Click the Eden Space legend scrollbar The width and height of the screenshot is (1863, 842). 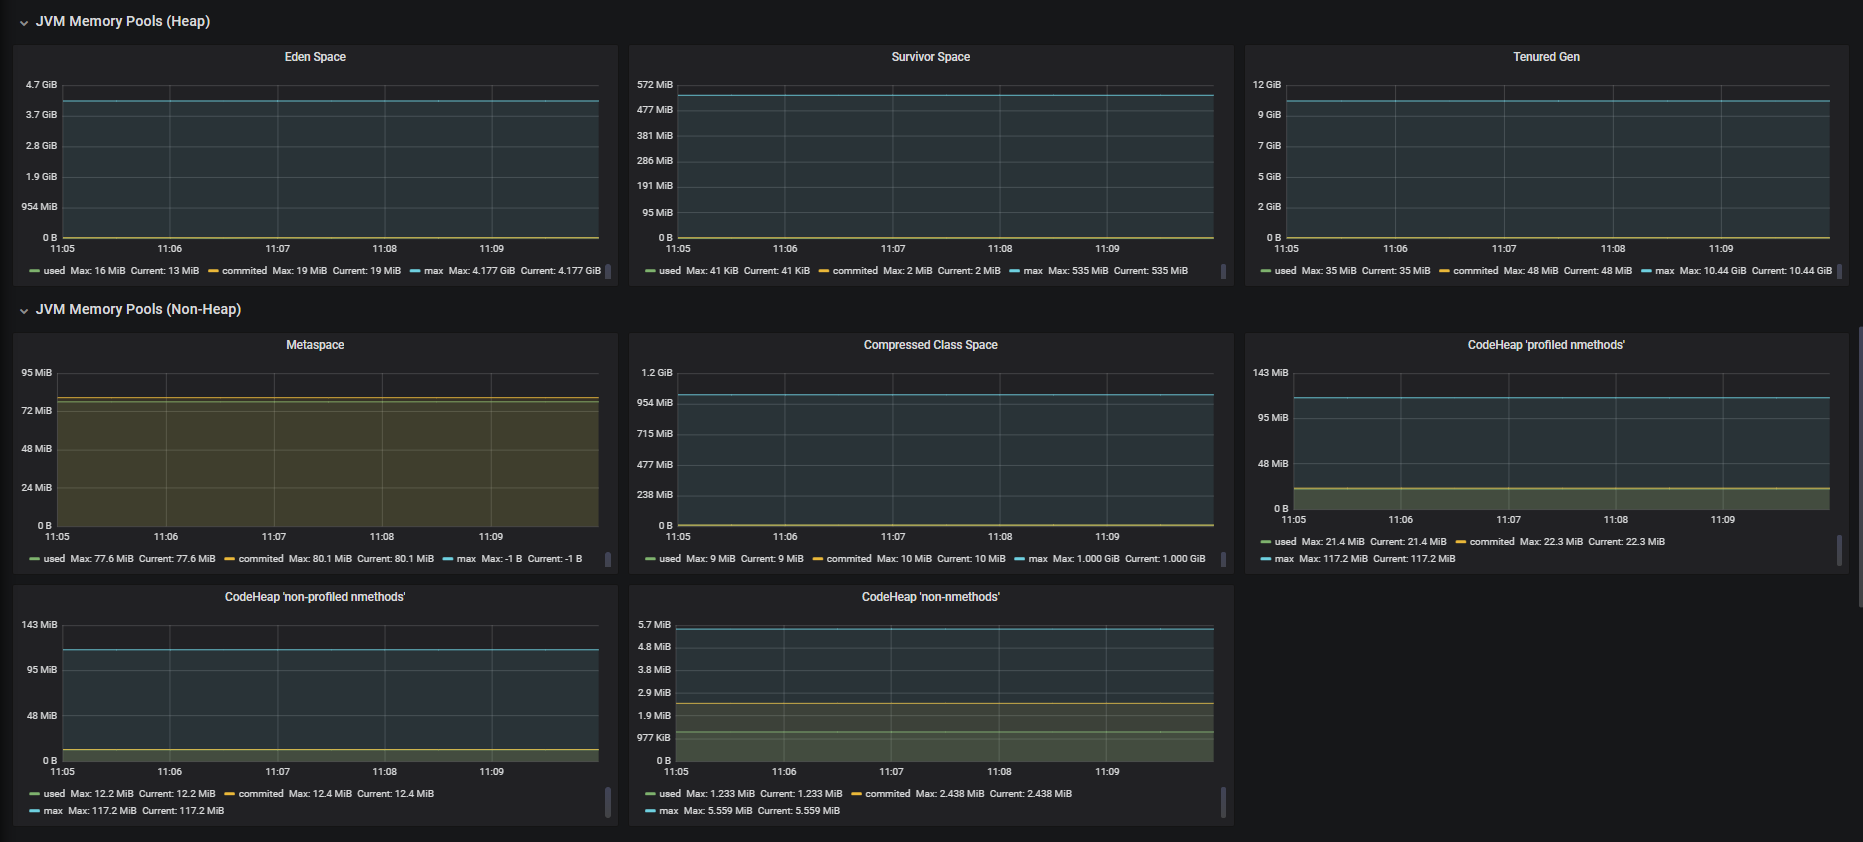(608, 271)
